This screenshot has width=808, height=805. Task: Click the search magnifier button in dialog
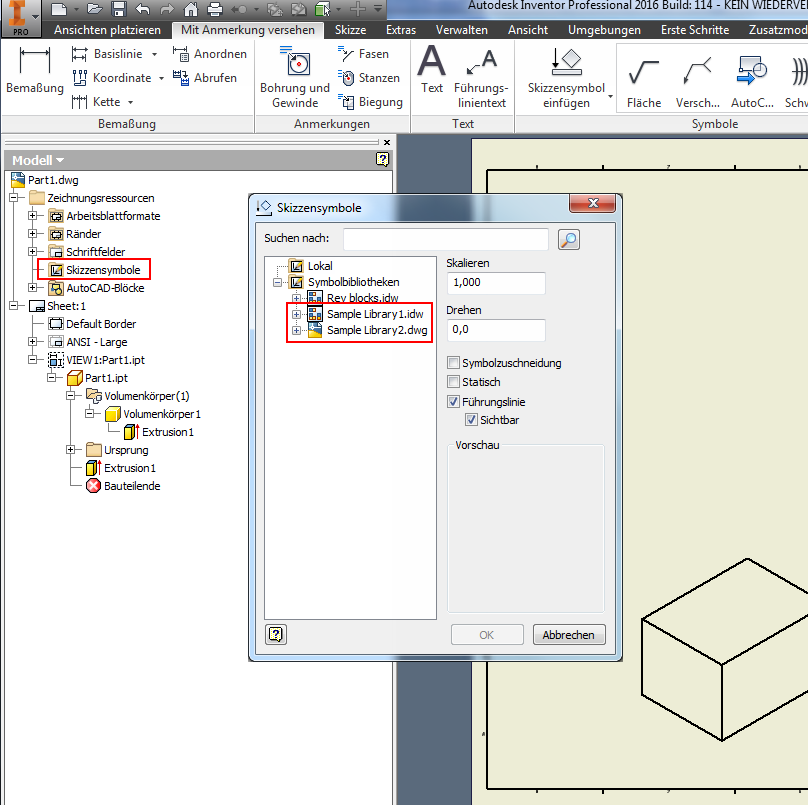[569, 240]
